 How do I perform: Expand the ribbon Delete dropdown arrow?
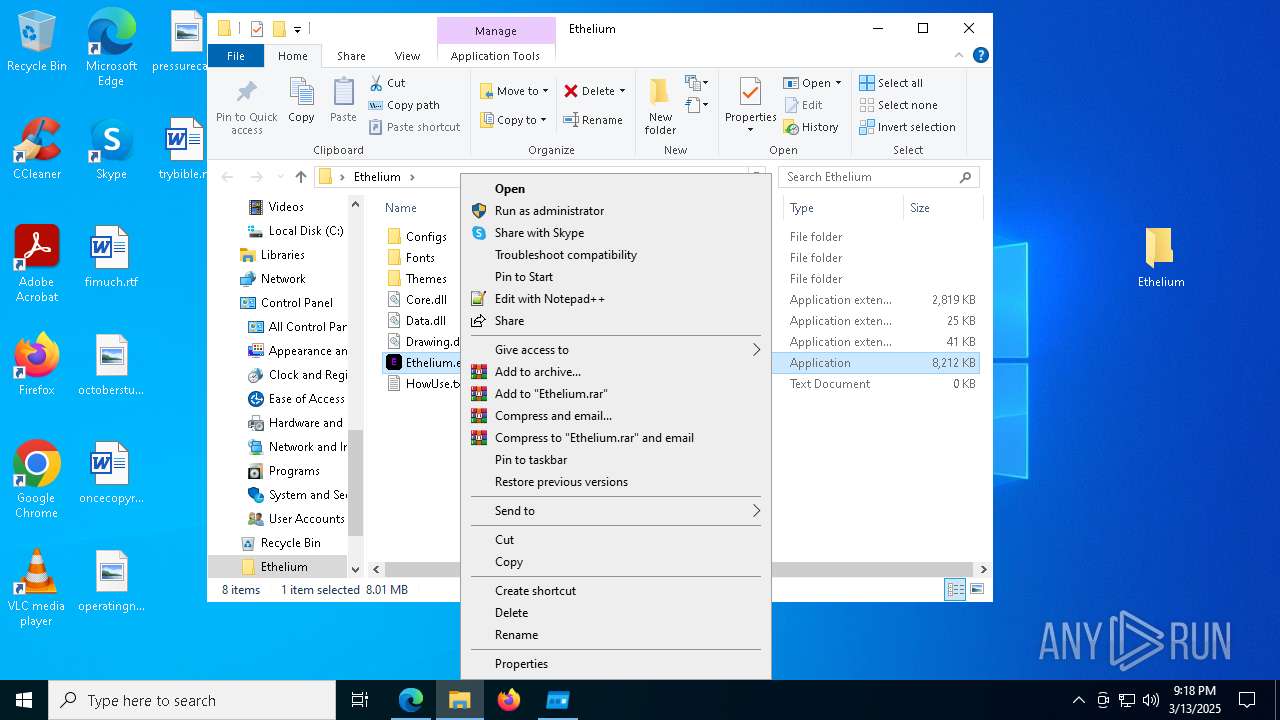point(622,91)
